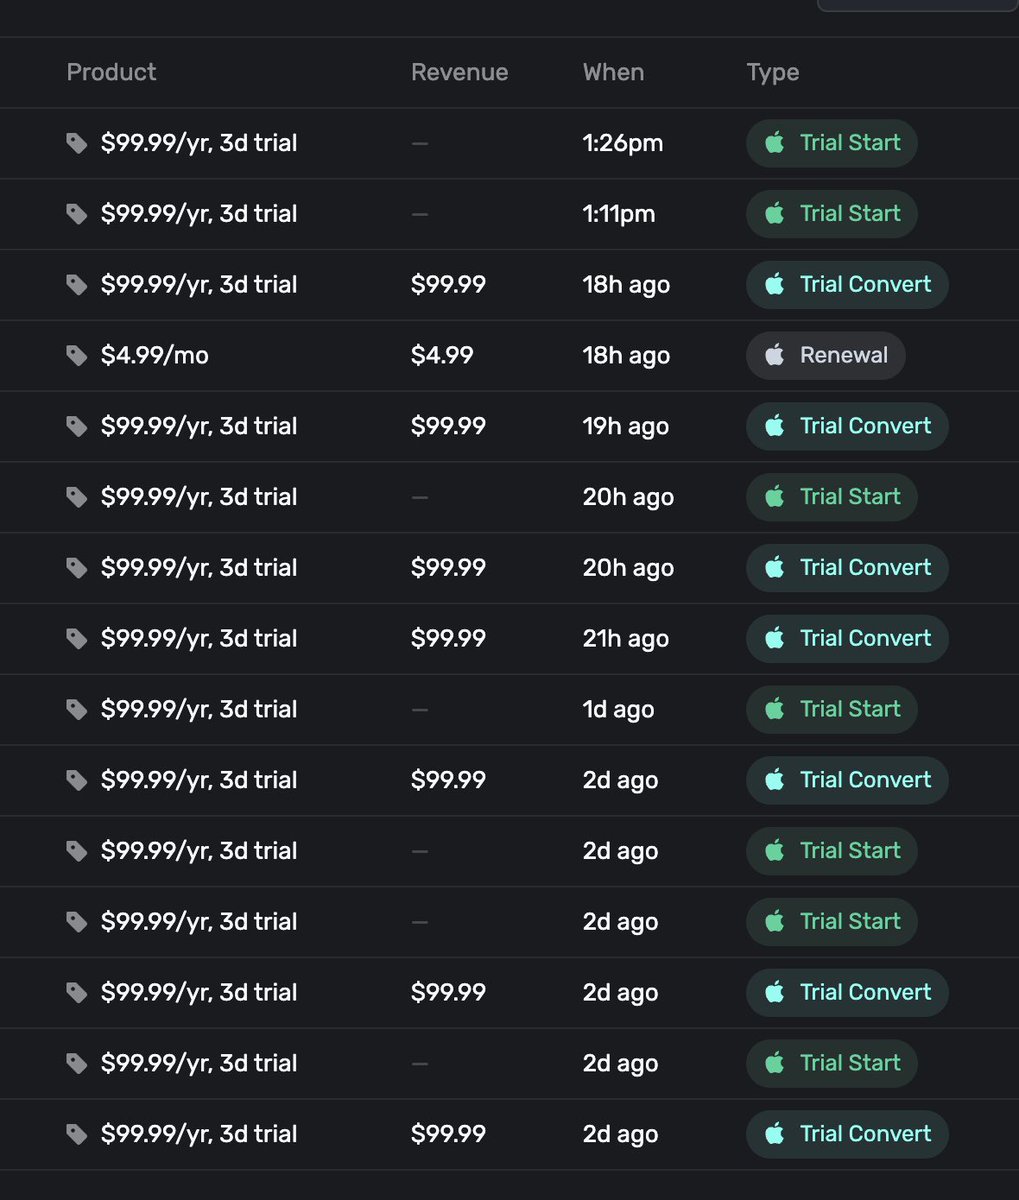Click the tag icon in the 21h ago row
1019x1200 pixels.
pyautogui.click(x=77, y=639)
